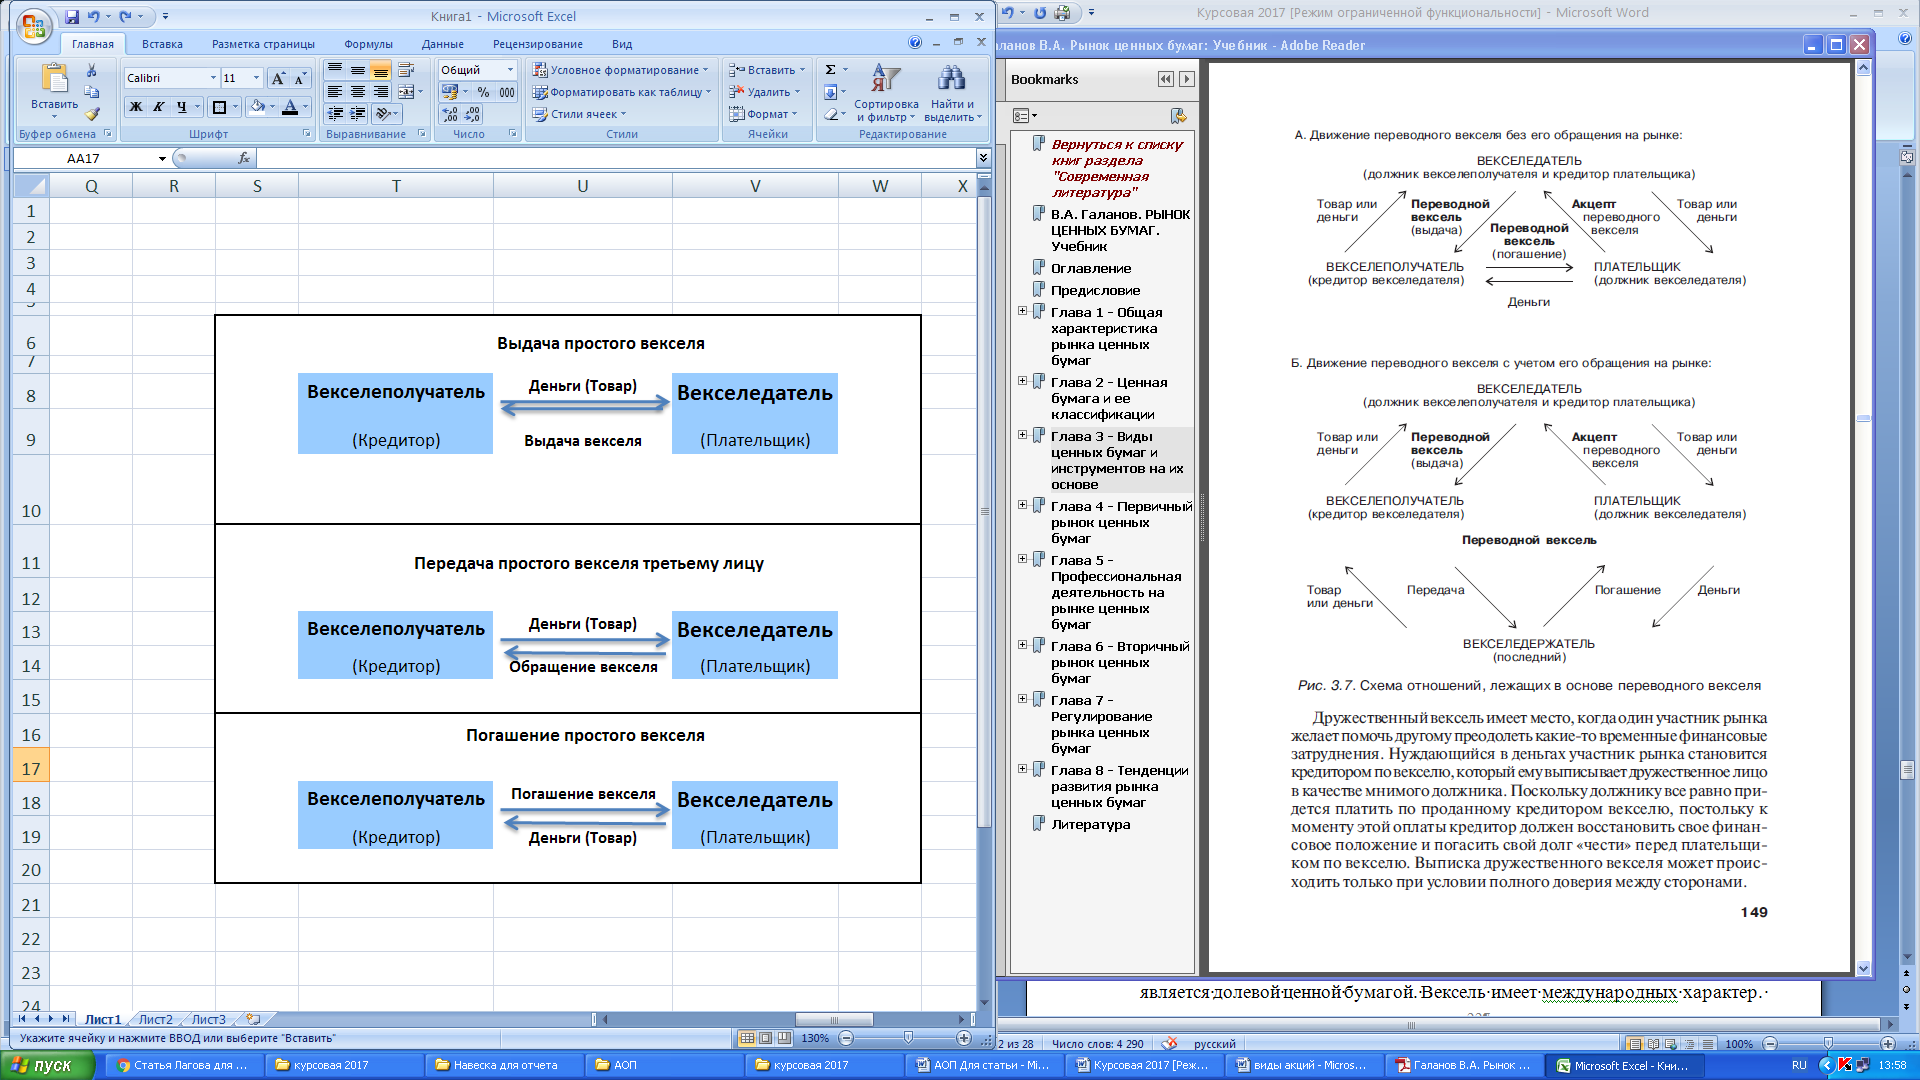Screen dimensions: 1920x1080
Task: Increase decimal places button
Action: click(450, 114)
